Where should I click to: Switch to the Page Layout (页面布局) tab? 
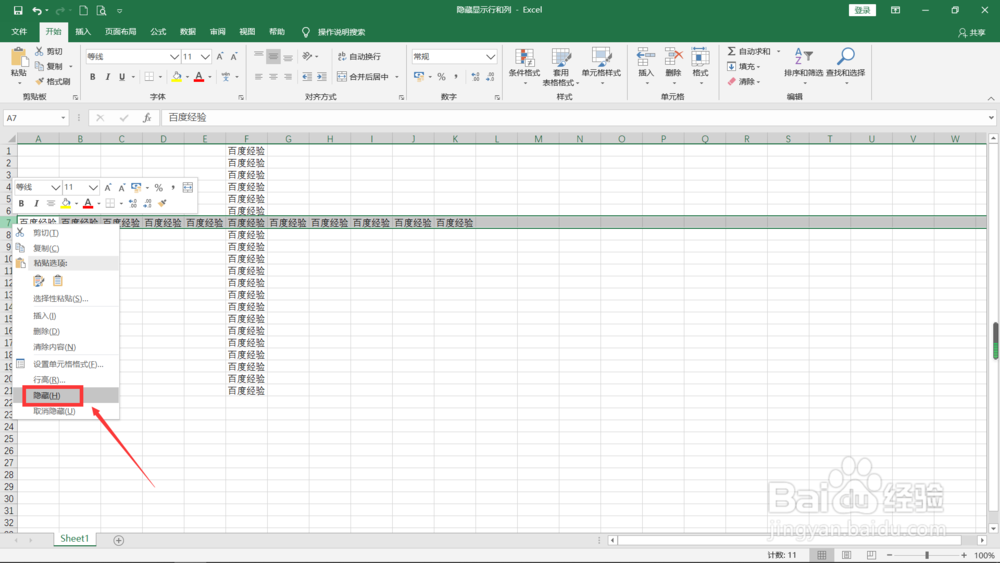121,32
